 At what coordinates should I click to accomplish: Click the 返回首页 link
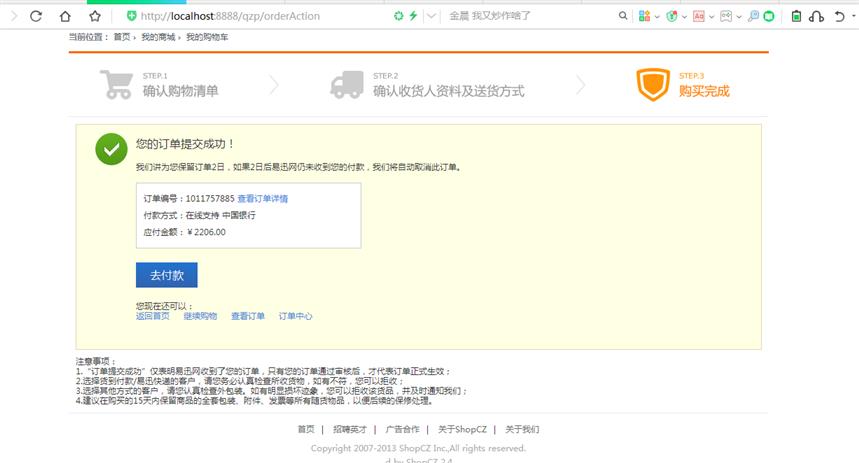[x=152, y=316]
